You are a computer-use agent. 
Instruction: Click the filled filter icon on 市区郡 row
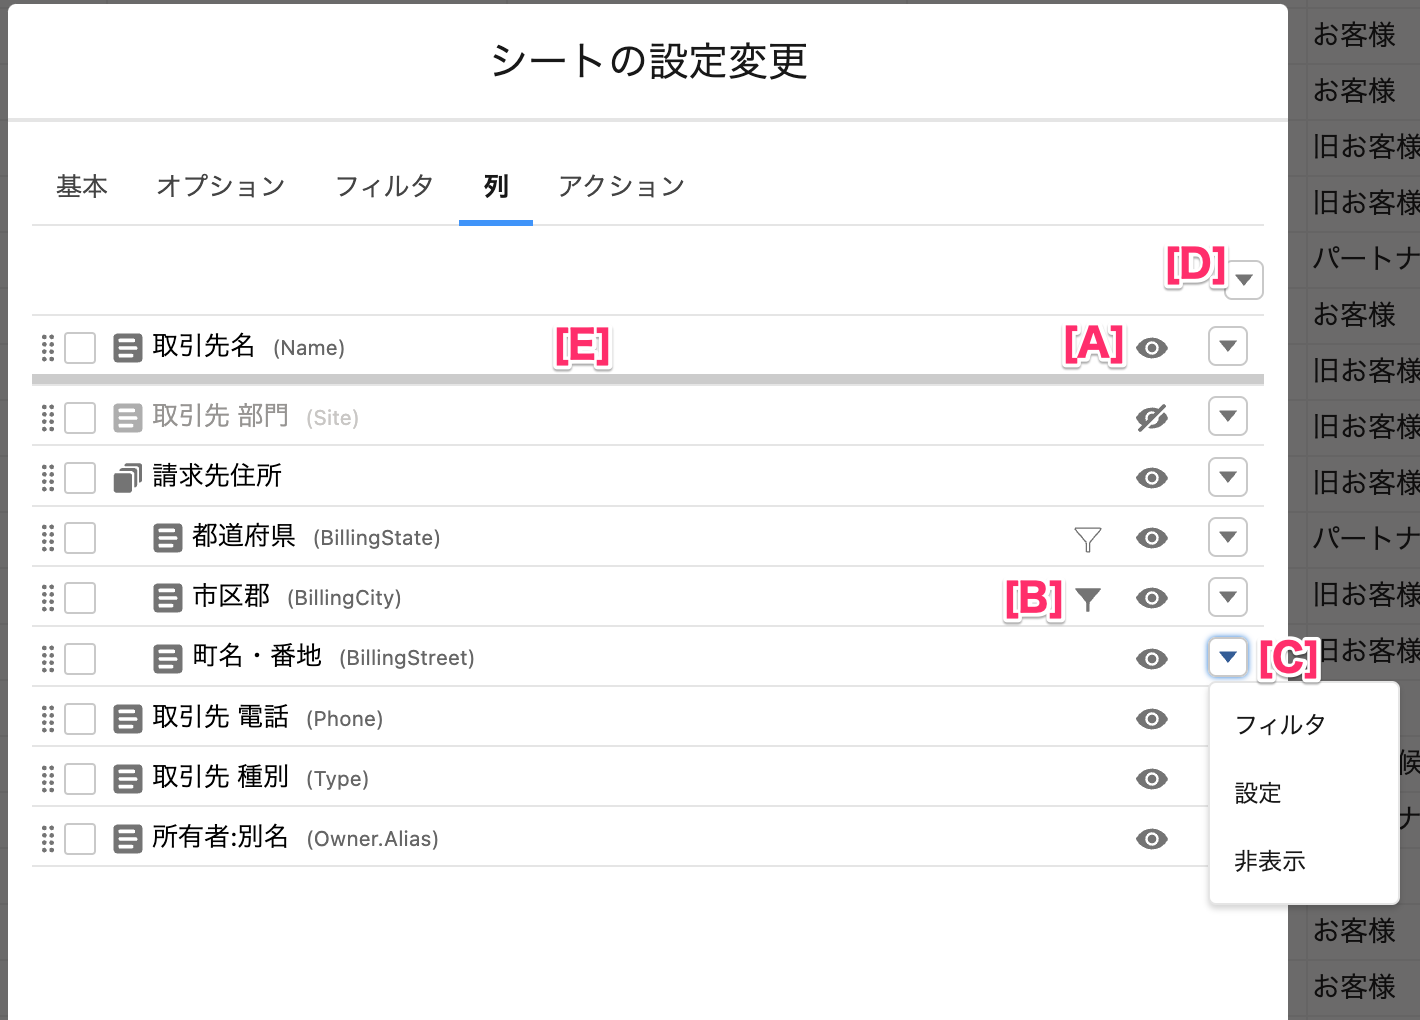(1087, 599)
